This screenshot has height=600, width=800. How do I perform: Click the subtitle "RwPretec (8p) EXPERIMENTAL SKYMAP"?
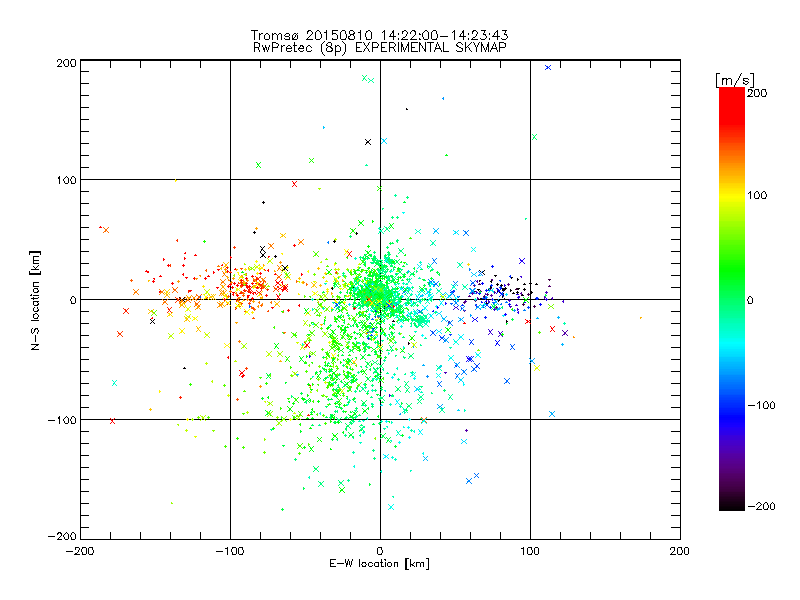coord(379,48)
